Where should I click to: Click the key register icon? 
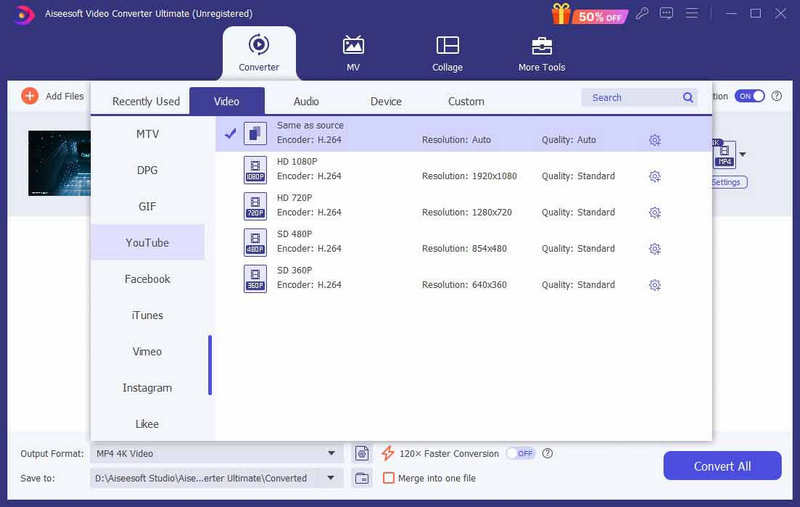click(642, 14)
